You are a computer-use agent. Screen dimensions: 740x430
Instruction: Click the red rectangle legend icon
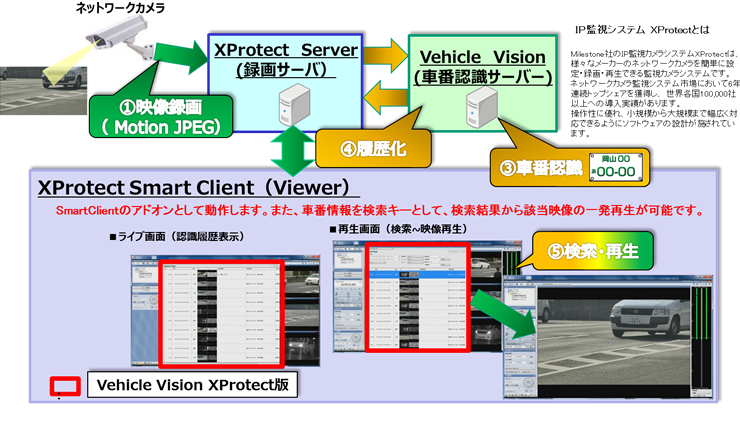65,386
